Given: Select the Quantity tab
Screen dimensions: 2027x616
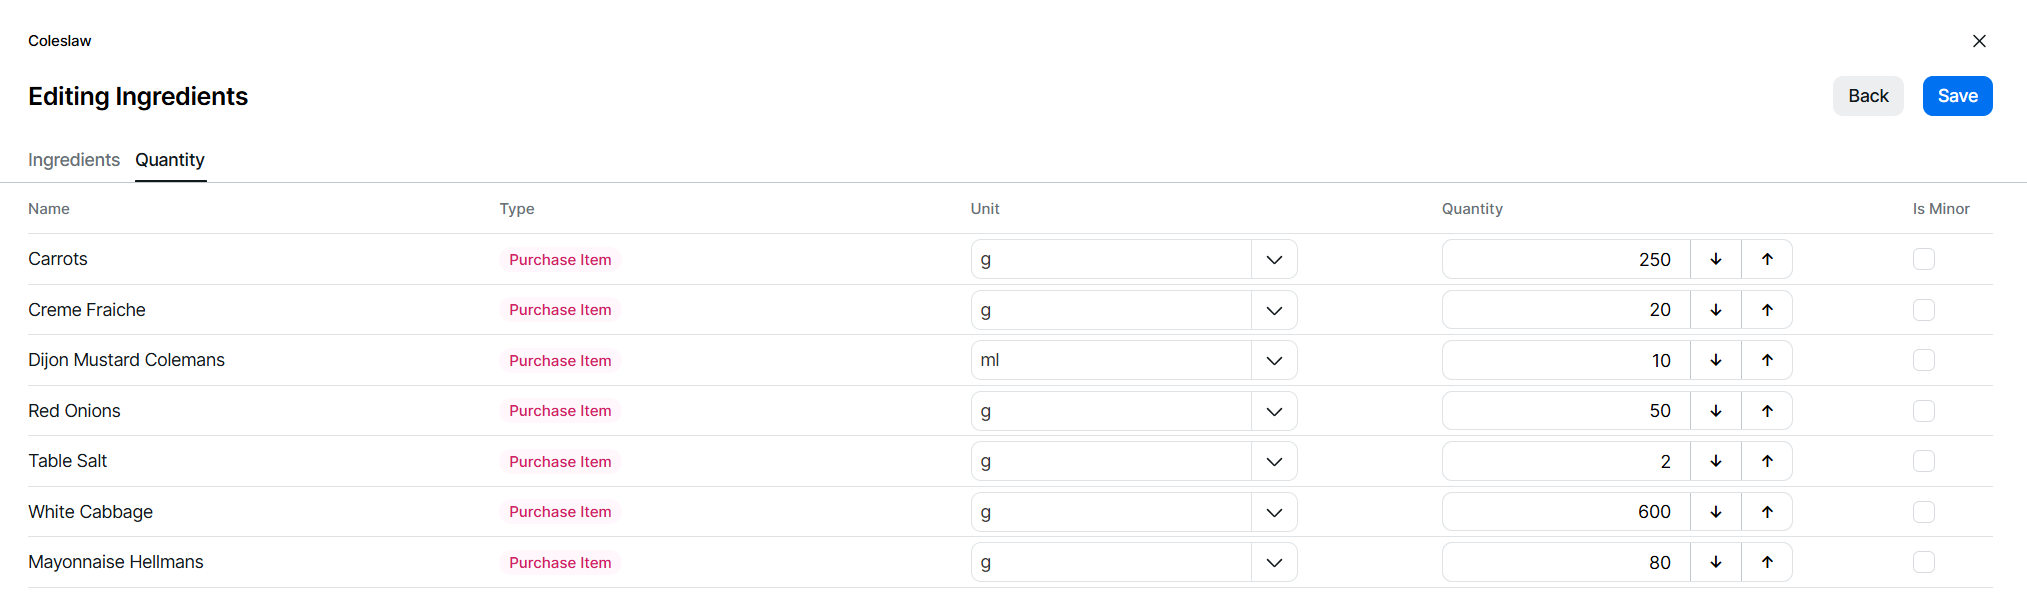Looking at the screenshot, I should point(170,160).
